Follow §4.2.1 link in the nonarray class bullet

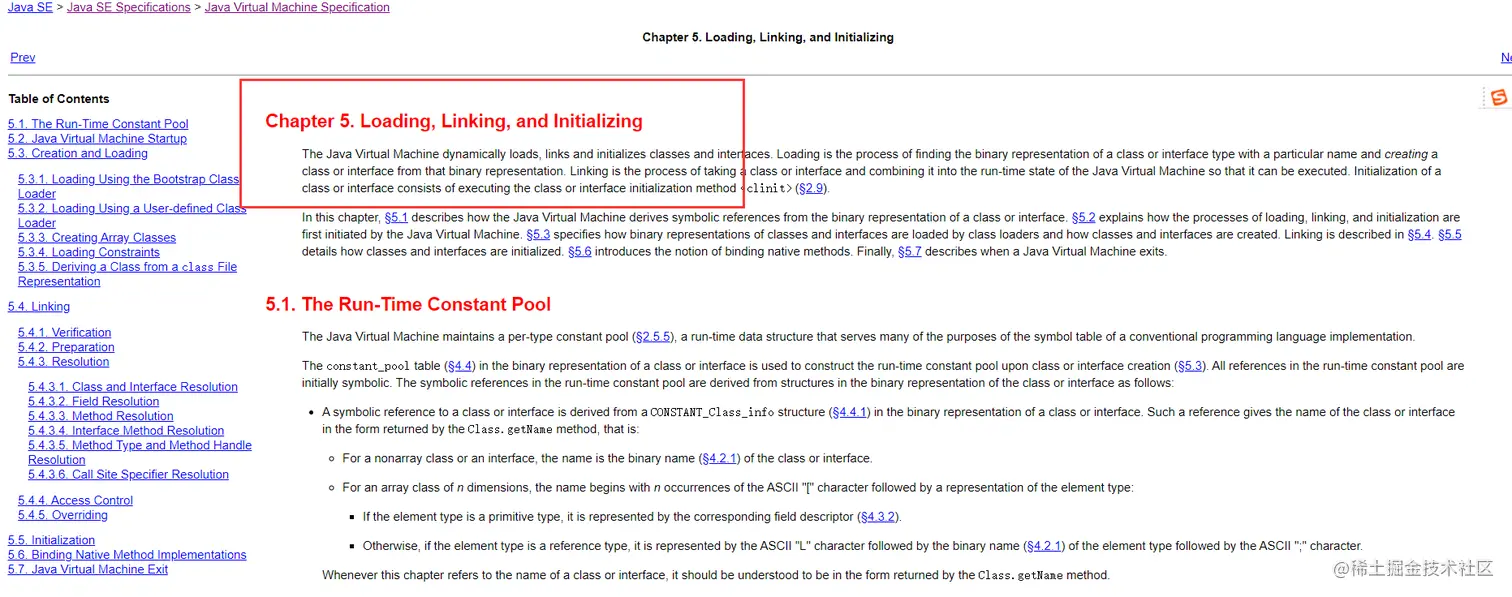point(719,458)
